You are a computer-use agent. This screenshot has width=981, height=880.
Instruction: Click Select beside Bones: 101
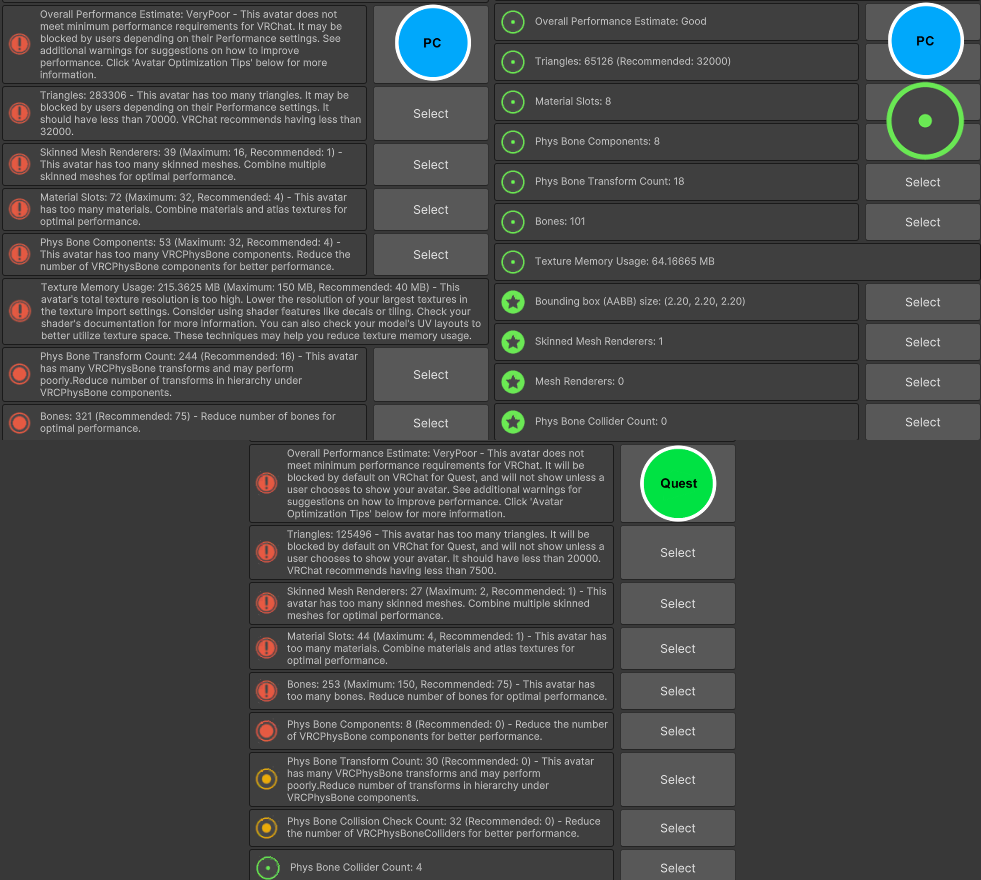tap(923, 222)
